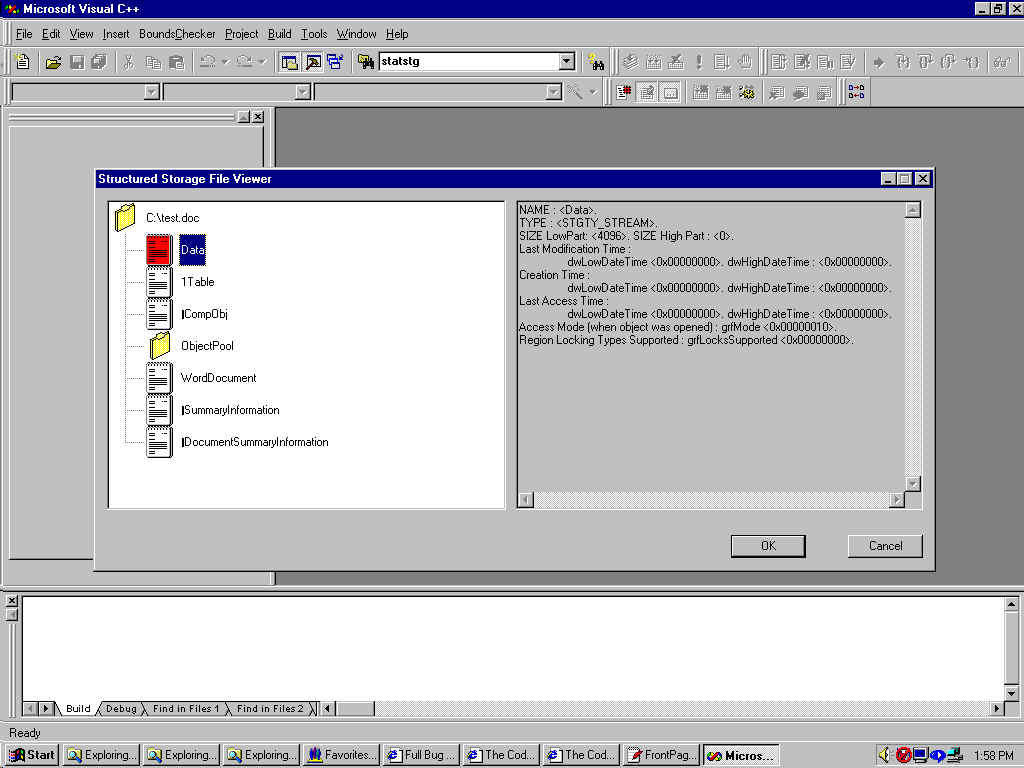Image resolution: width=1024 pixels, height=768 pixels.
Task: Open Favorites taskbar button
Action: (x=342, y=755)
